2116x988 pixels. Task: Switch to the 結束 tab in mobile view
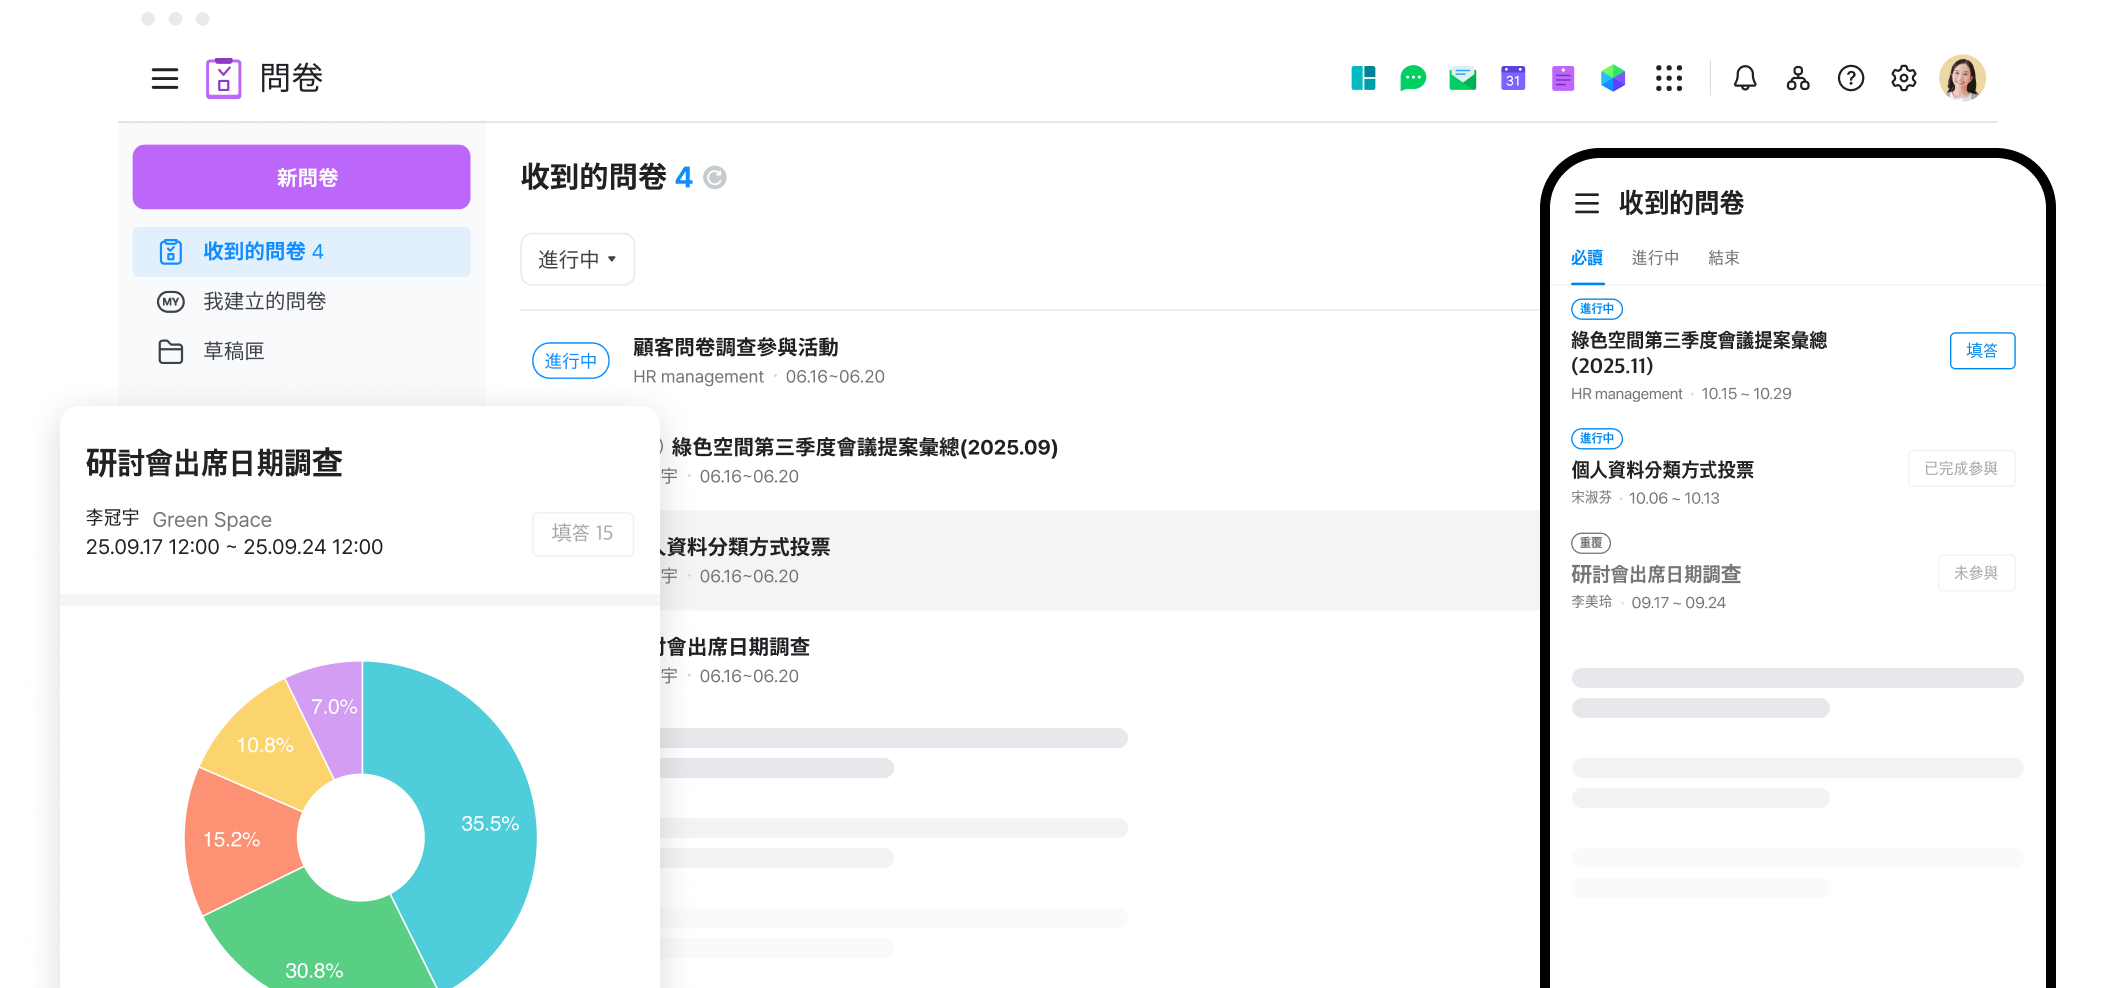(1723, 258)
